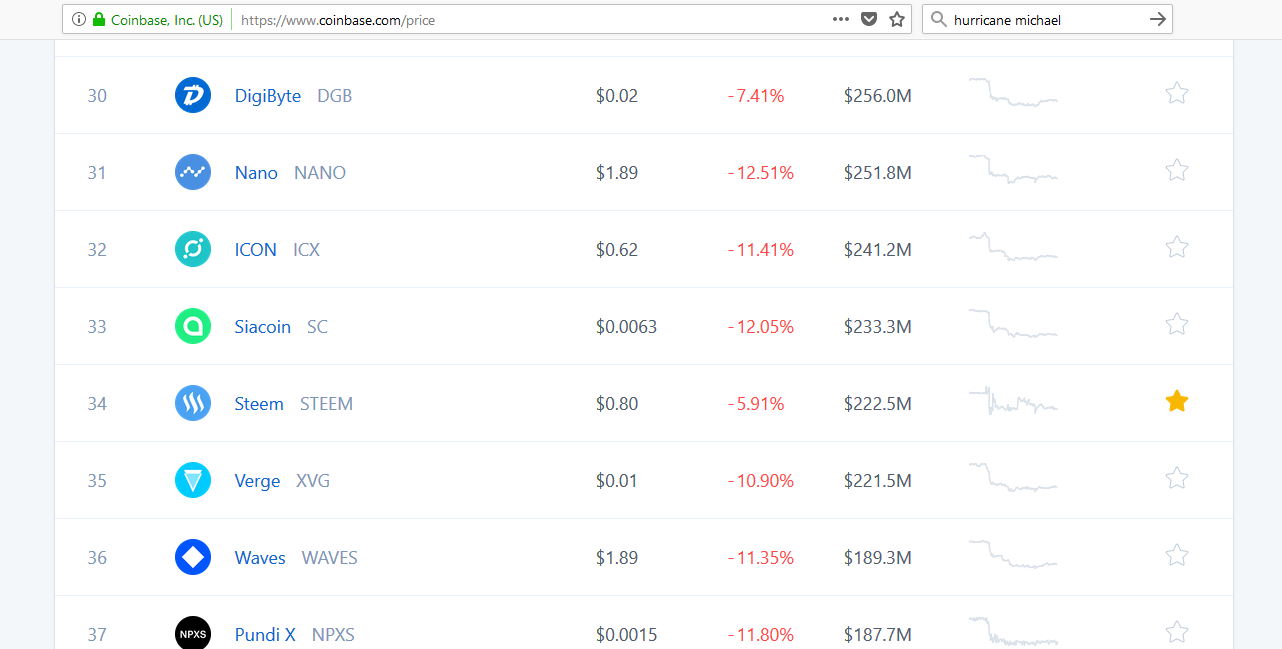1282x649 pixels.
Task: Submit the search with the arrow icon
Action: [x=1158, y=19]
